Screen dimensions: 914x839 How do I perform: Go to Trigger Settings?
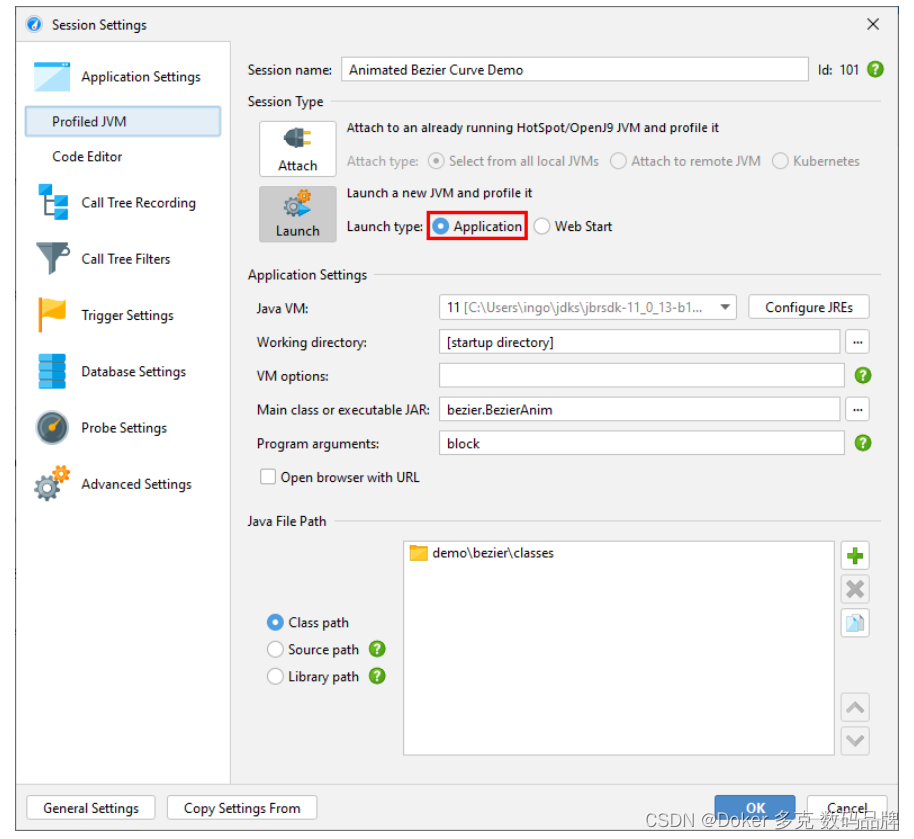pos(126,315)
